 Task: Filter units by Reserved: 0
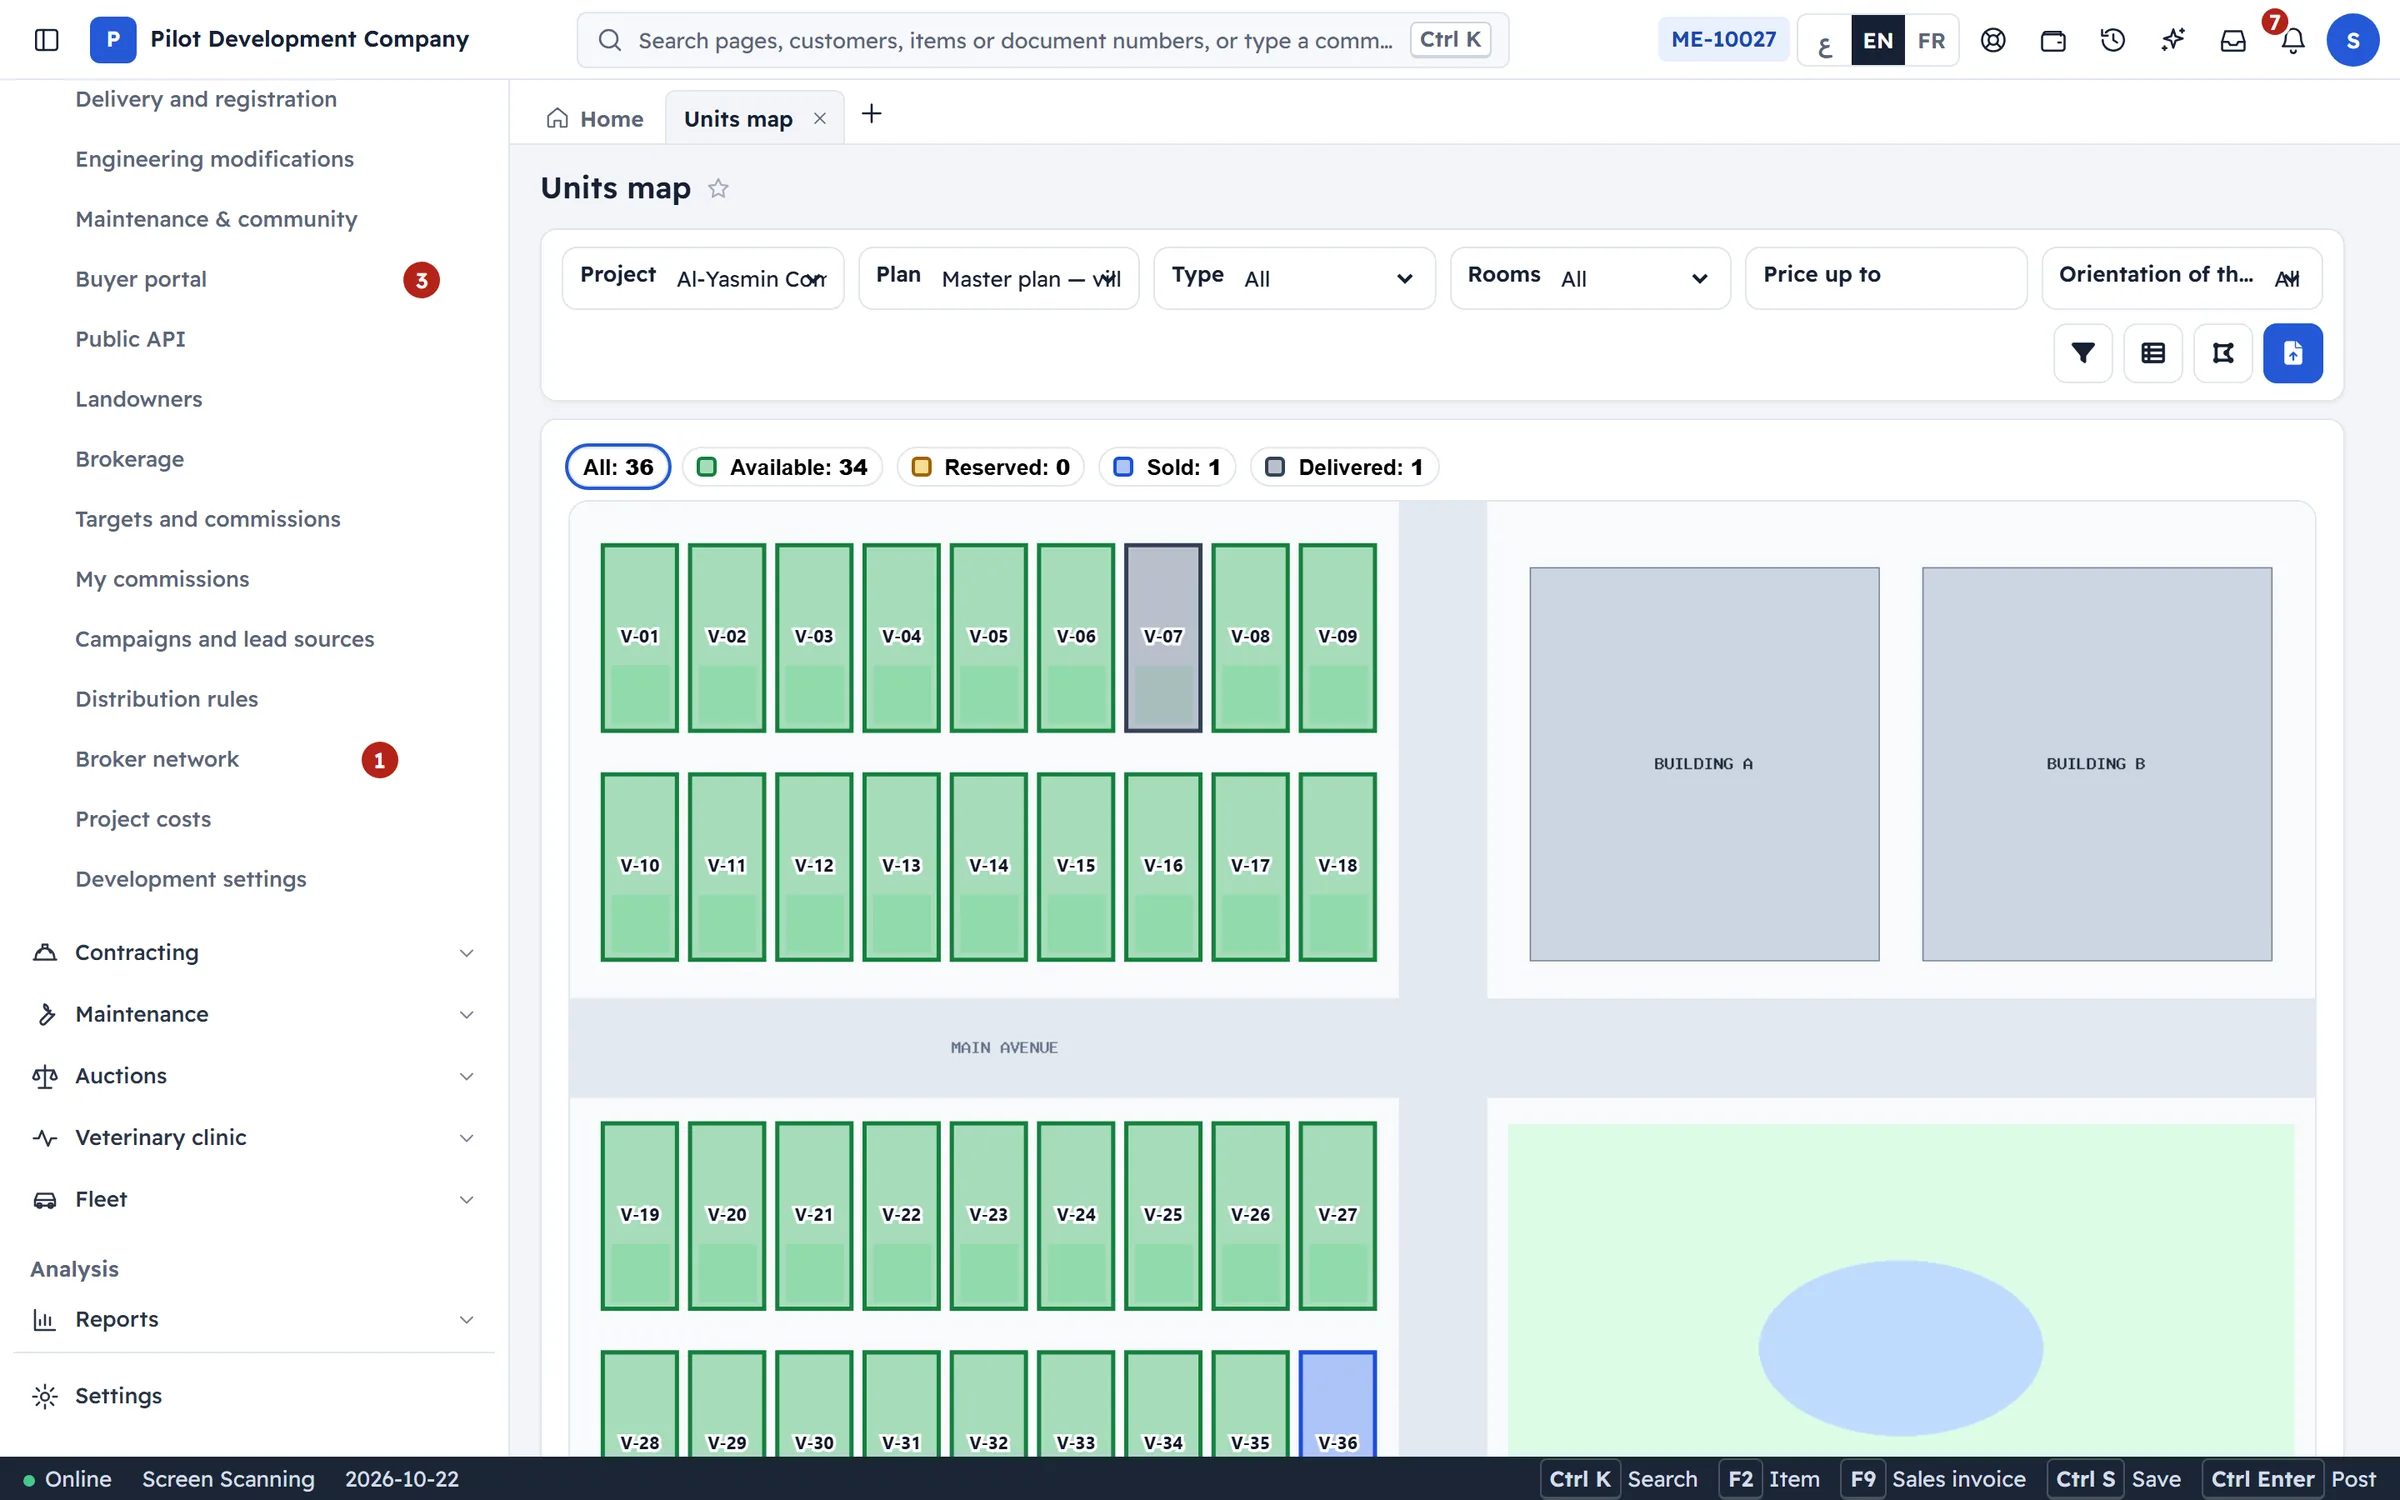pyautogui.click(x=991, y=467)
